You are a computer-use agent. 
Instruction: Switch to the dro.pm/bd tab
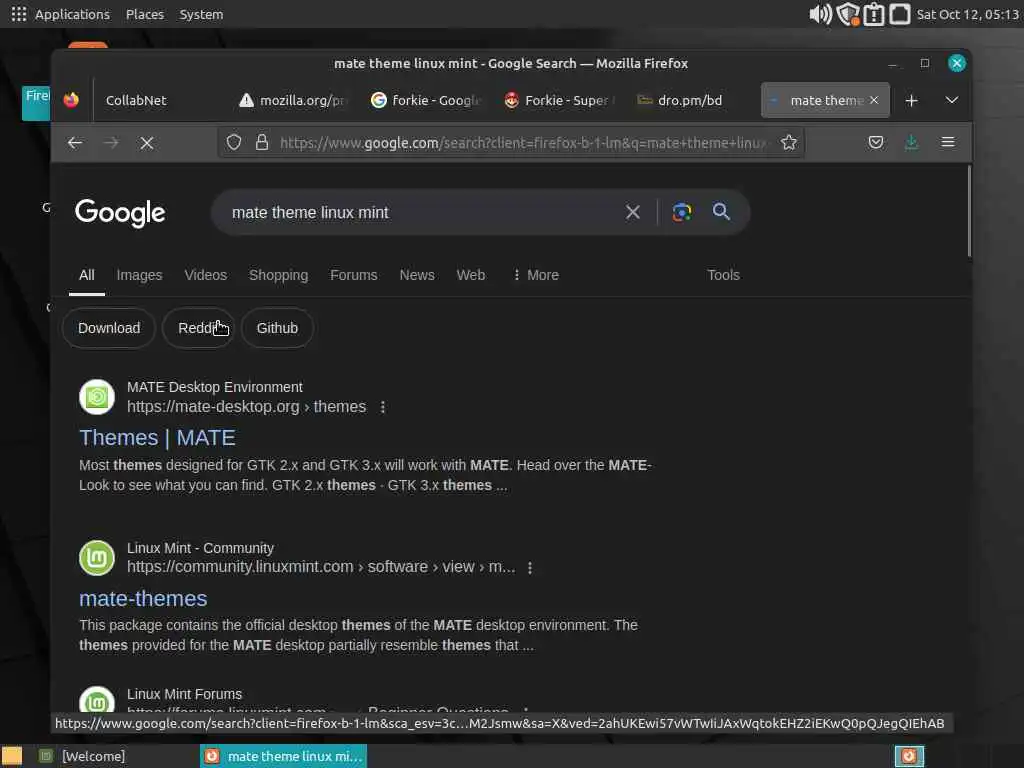(x=693, y=101)
